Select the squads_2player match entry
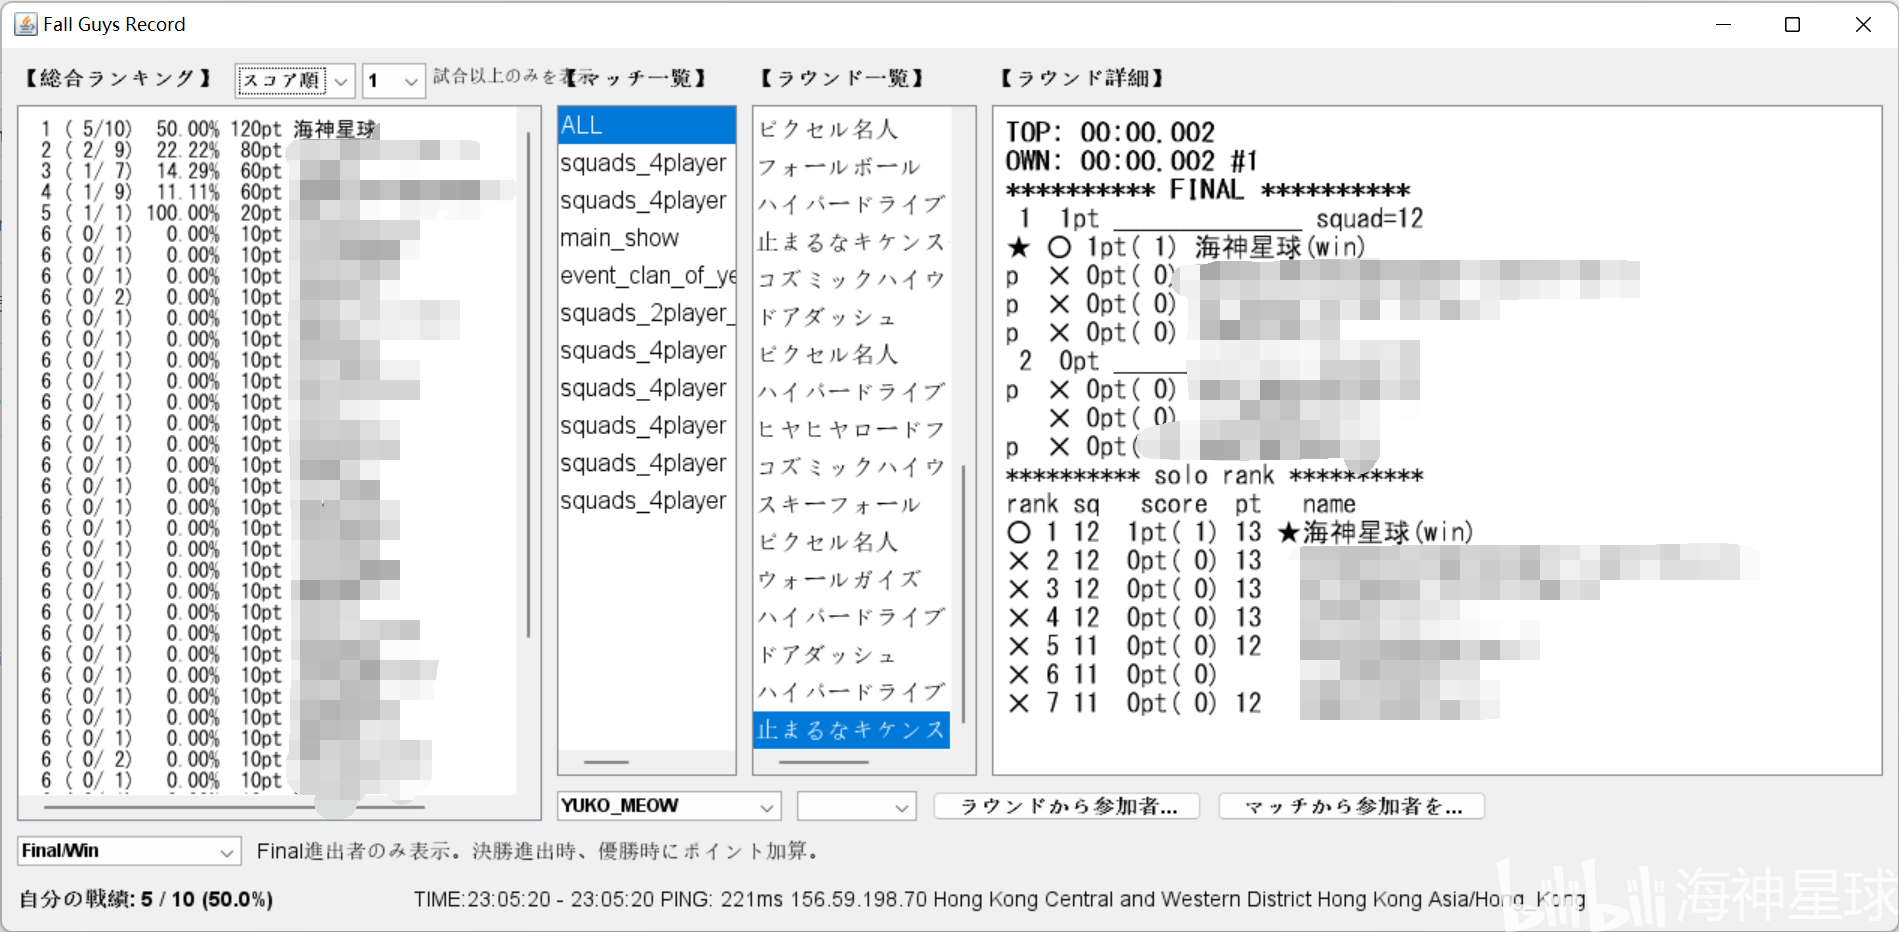The image size is (1899, 932). click(x=646, y=313)
